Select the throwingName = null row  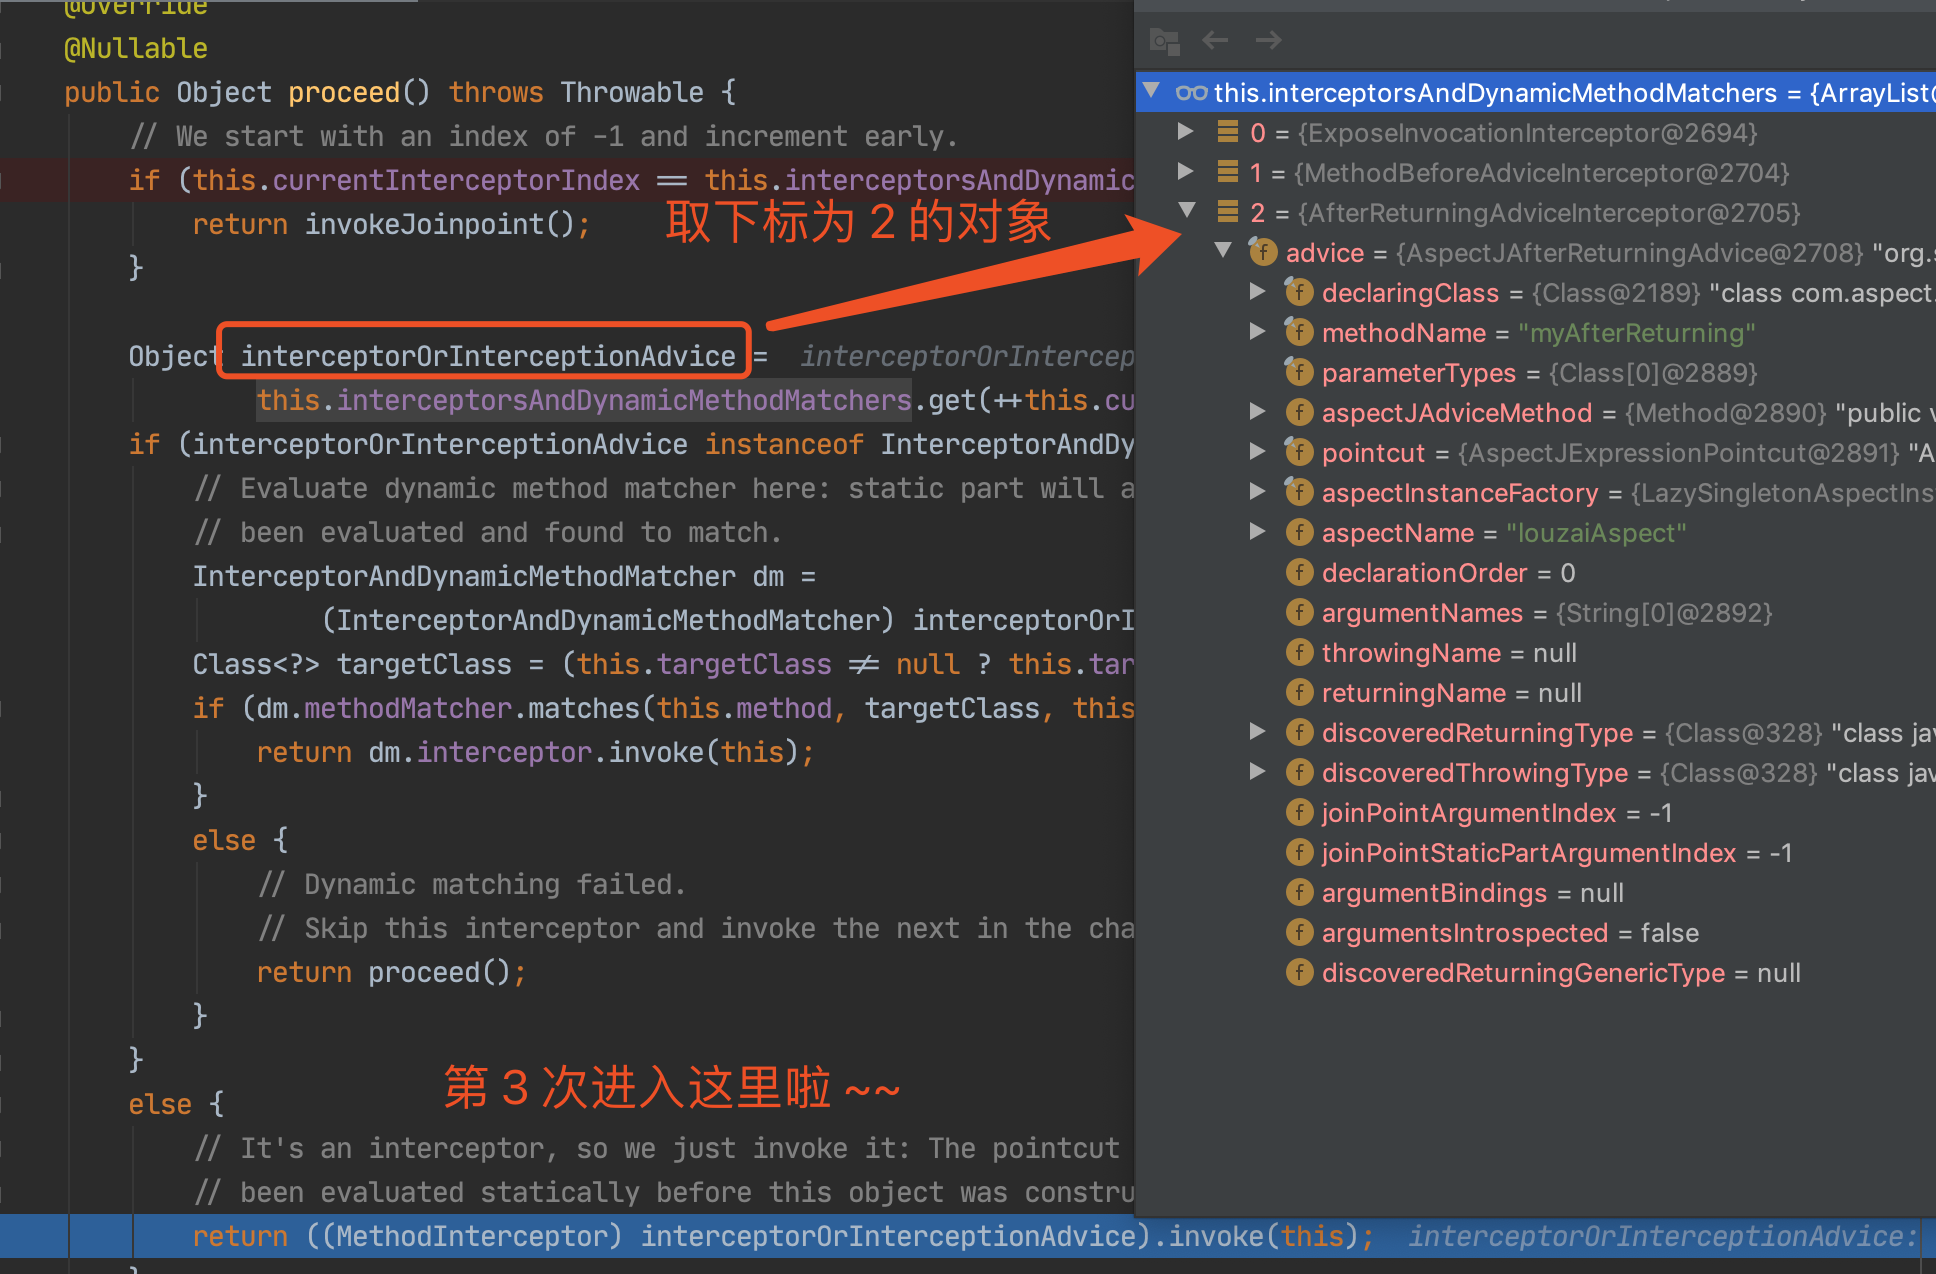pos(1536,653)
